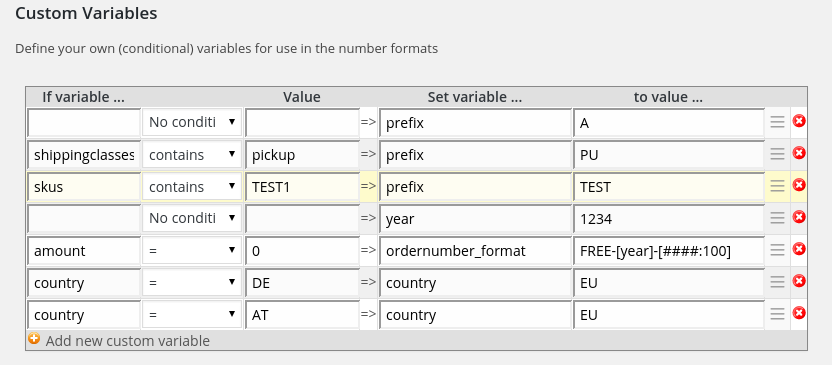Open the contains dropdown for shippingclasses
Image resolution: width=832 pixels, height=365 pixels.
192,154
